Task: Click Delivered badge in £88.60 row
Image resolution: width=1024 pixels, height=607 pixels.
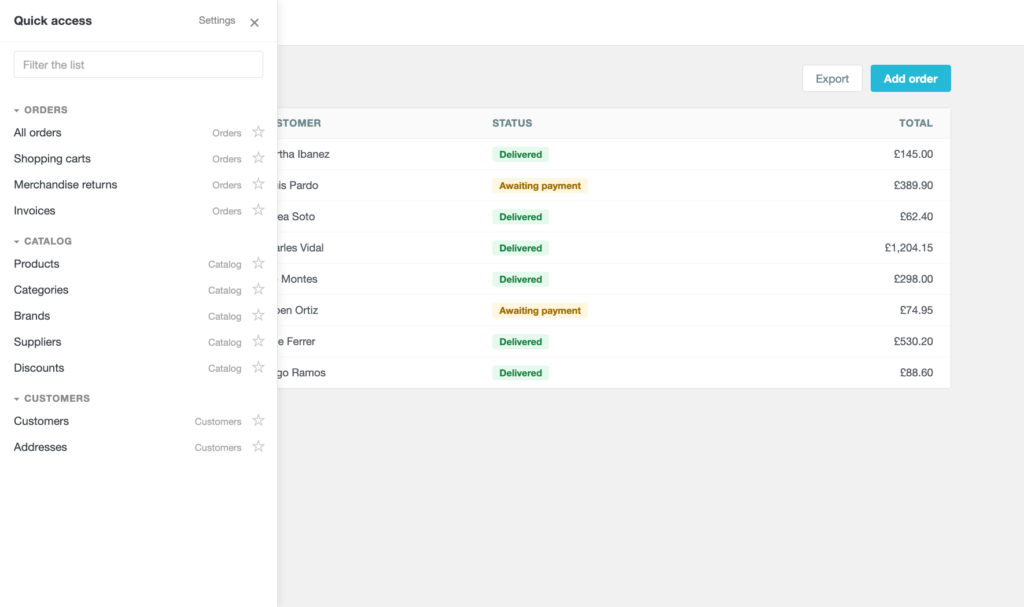Action: (x=520, y=373)
